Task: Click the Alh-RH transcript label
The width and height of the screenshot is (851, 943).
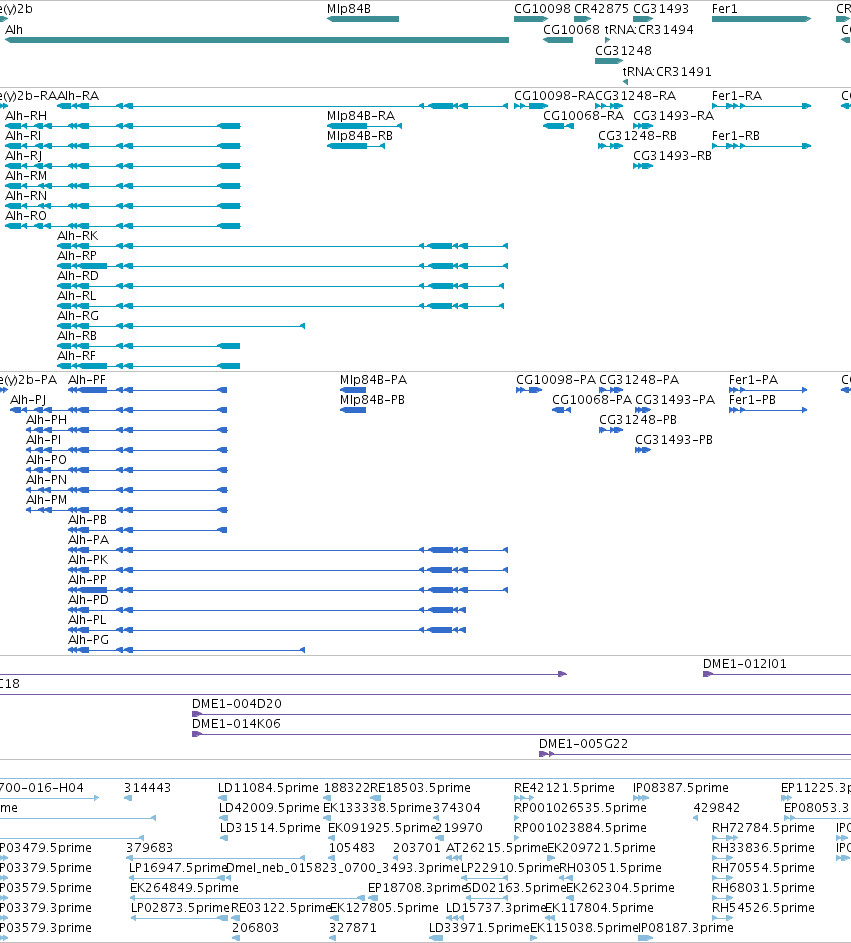Action: coord(26,115)
